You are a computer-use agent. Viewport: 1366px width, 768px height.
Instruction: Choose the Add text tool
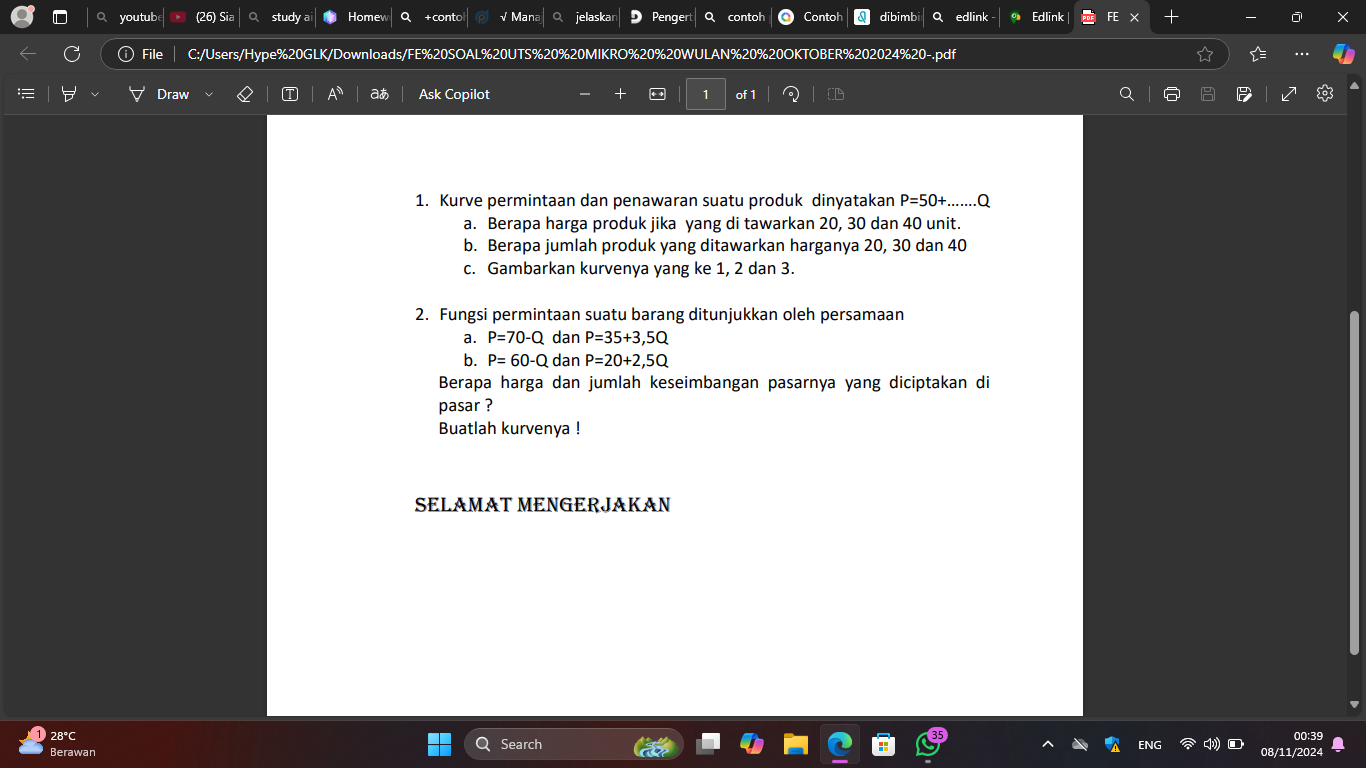(x=290, y=94)
